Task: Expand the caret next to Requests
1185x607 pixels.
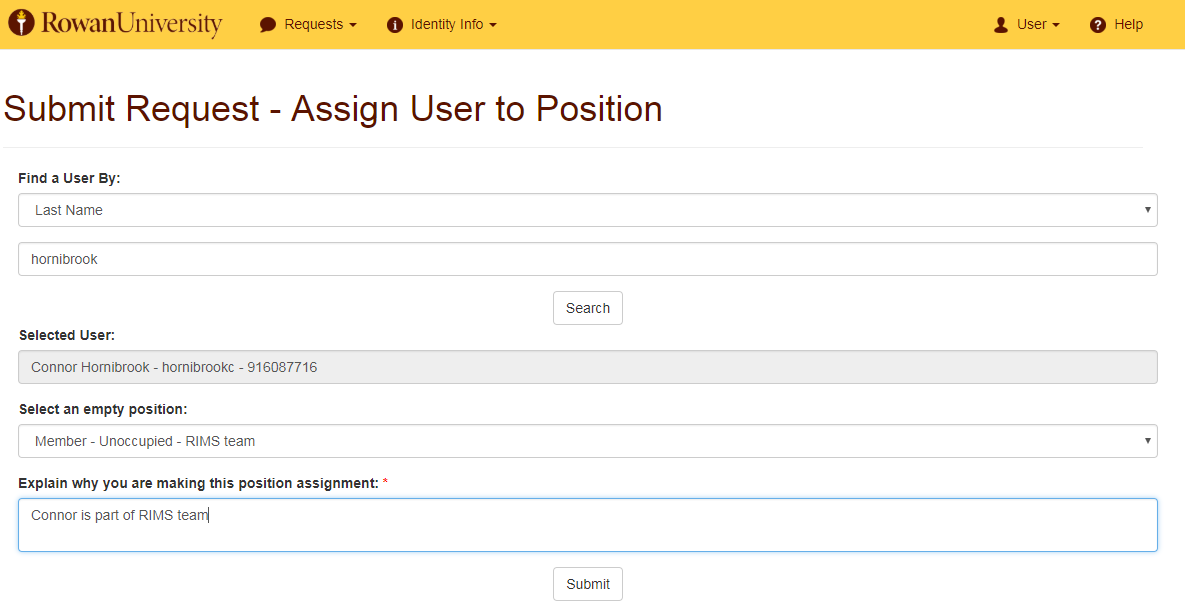Action: coord(353,25)
